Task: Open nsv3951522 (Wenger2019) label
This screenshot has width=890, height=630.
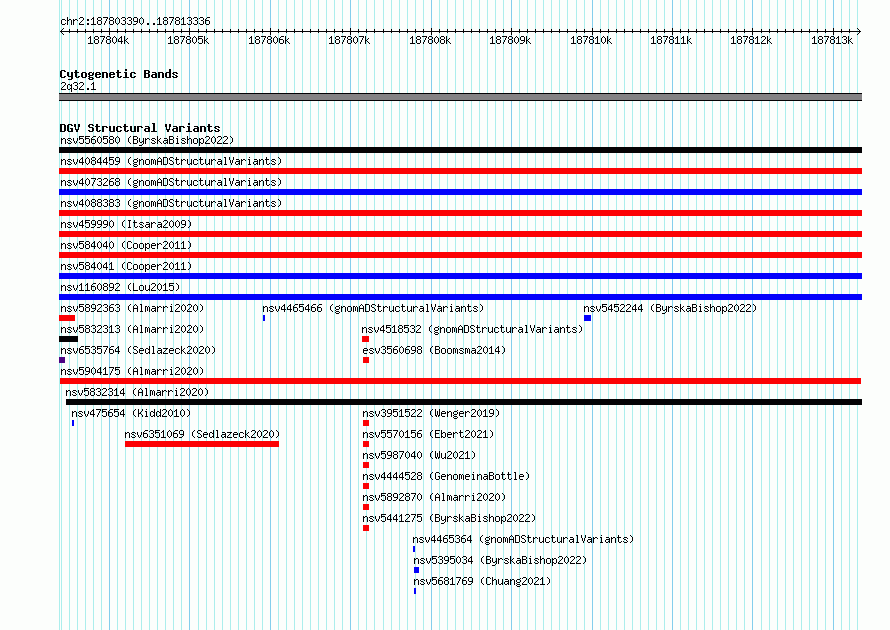Action: 431,413
